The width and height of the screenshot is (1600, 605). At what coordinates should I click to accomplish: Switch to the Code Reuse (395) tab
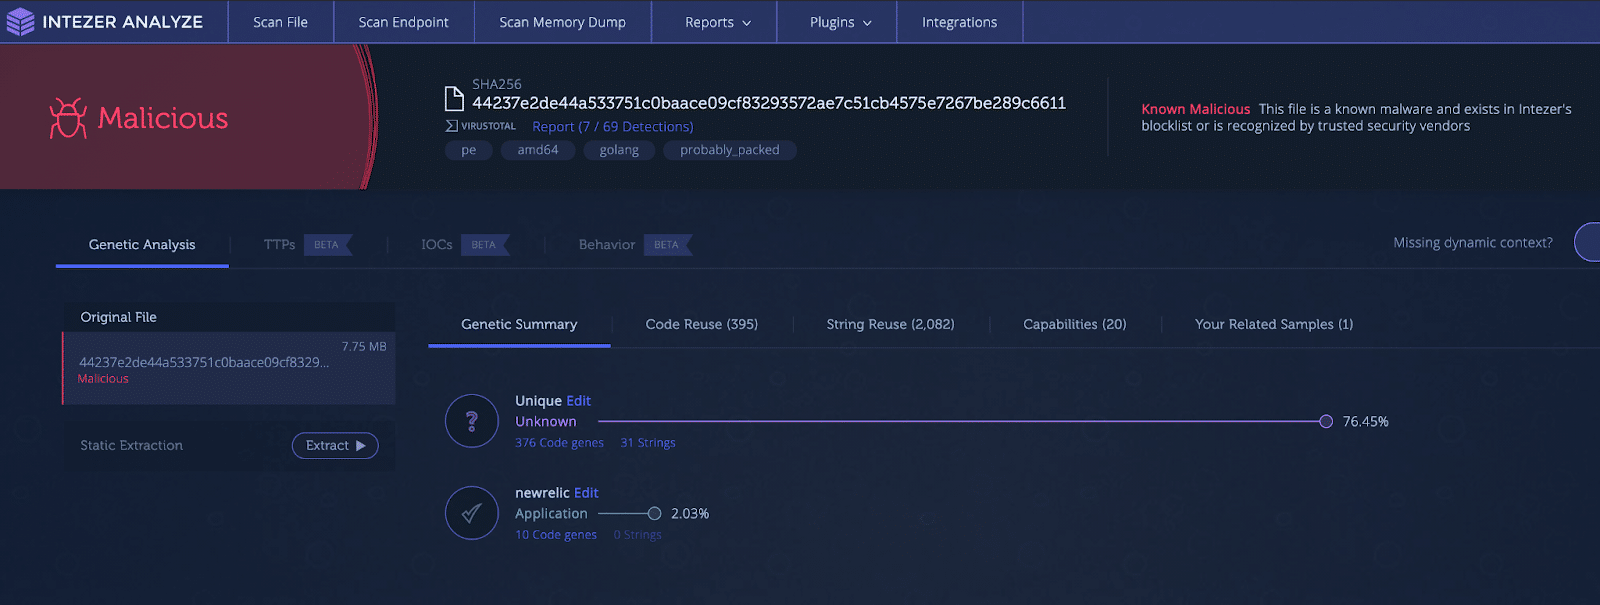pos(701,324)
